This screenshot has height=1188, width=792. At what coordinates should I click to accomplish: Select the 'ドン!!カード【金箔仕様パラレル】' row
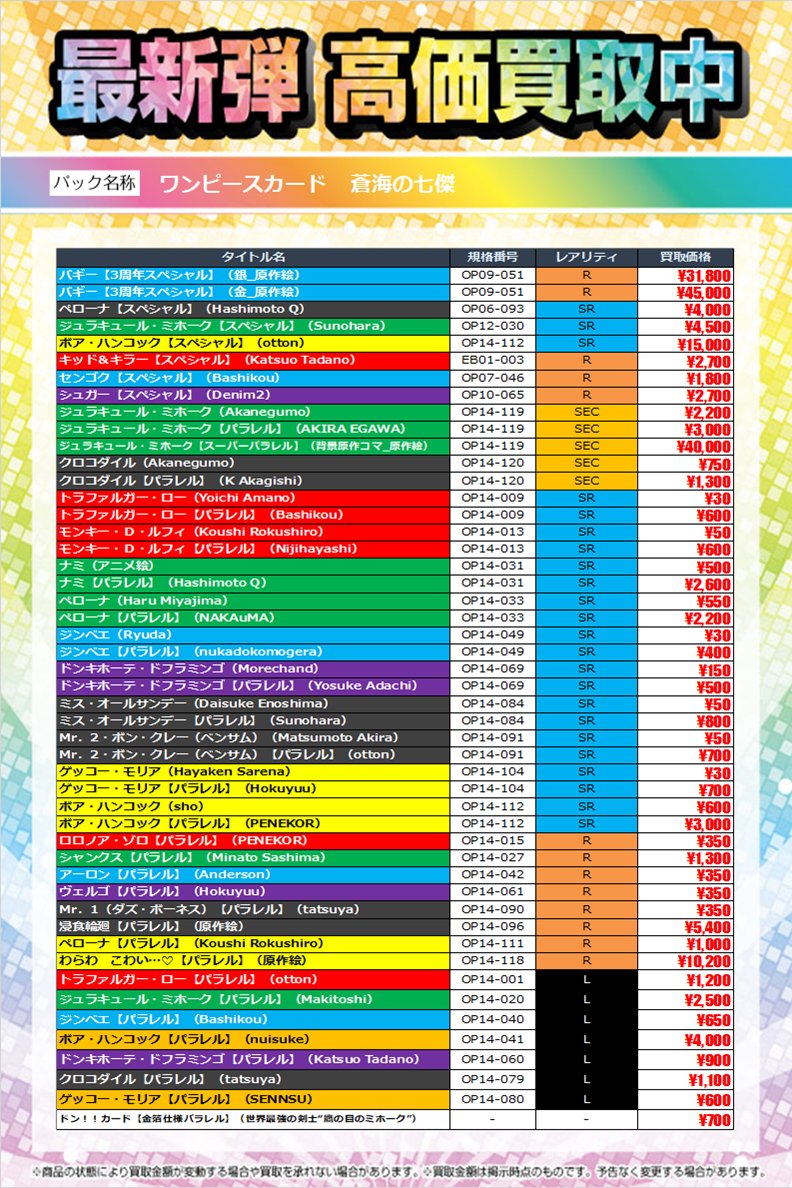(x=395, y=1119)
